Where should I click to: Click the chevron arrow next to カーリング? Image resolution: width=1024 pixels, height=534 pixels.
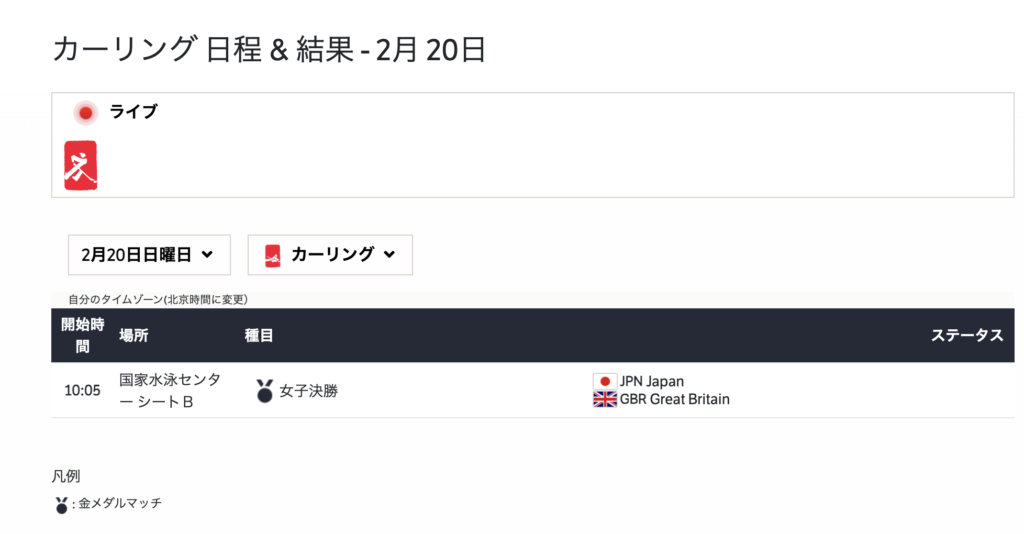390,255
